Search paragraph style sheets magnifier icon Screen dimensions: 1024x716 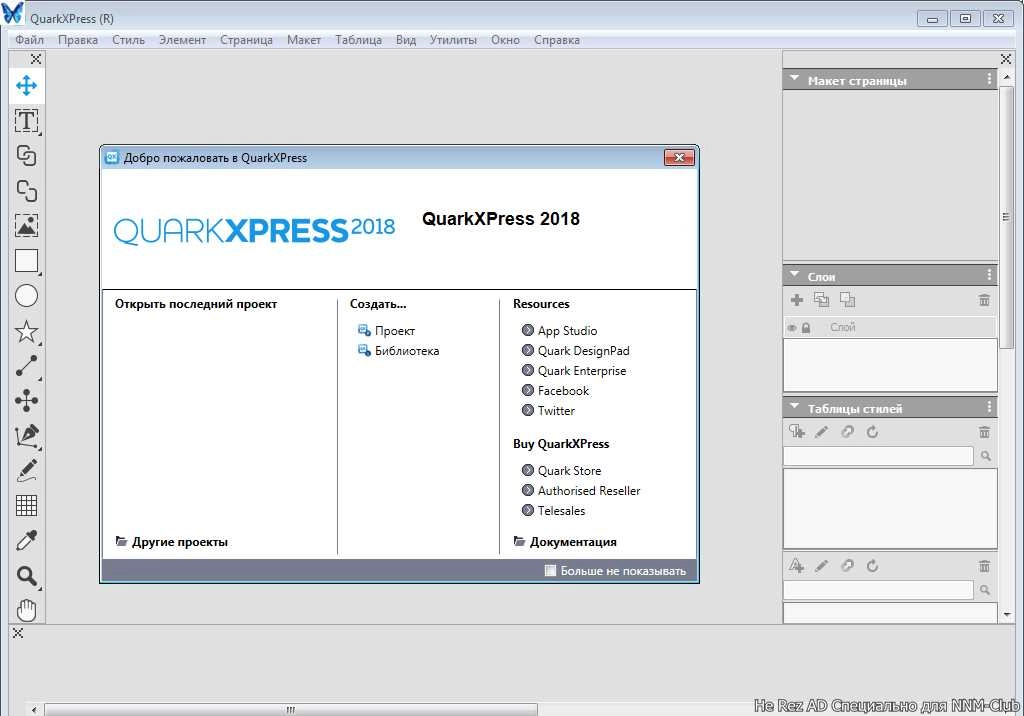(985, 456)
